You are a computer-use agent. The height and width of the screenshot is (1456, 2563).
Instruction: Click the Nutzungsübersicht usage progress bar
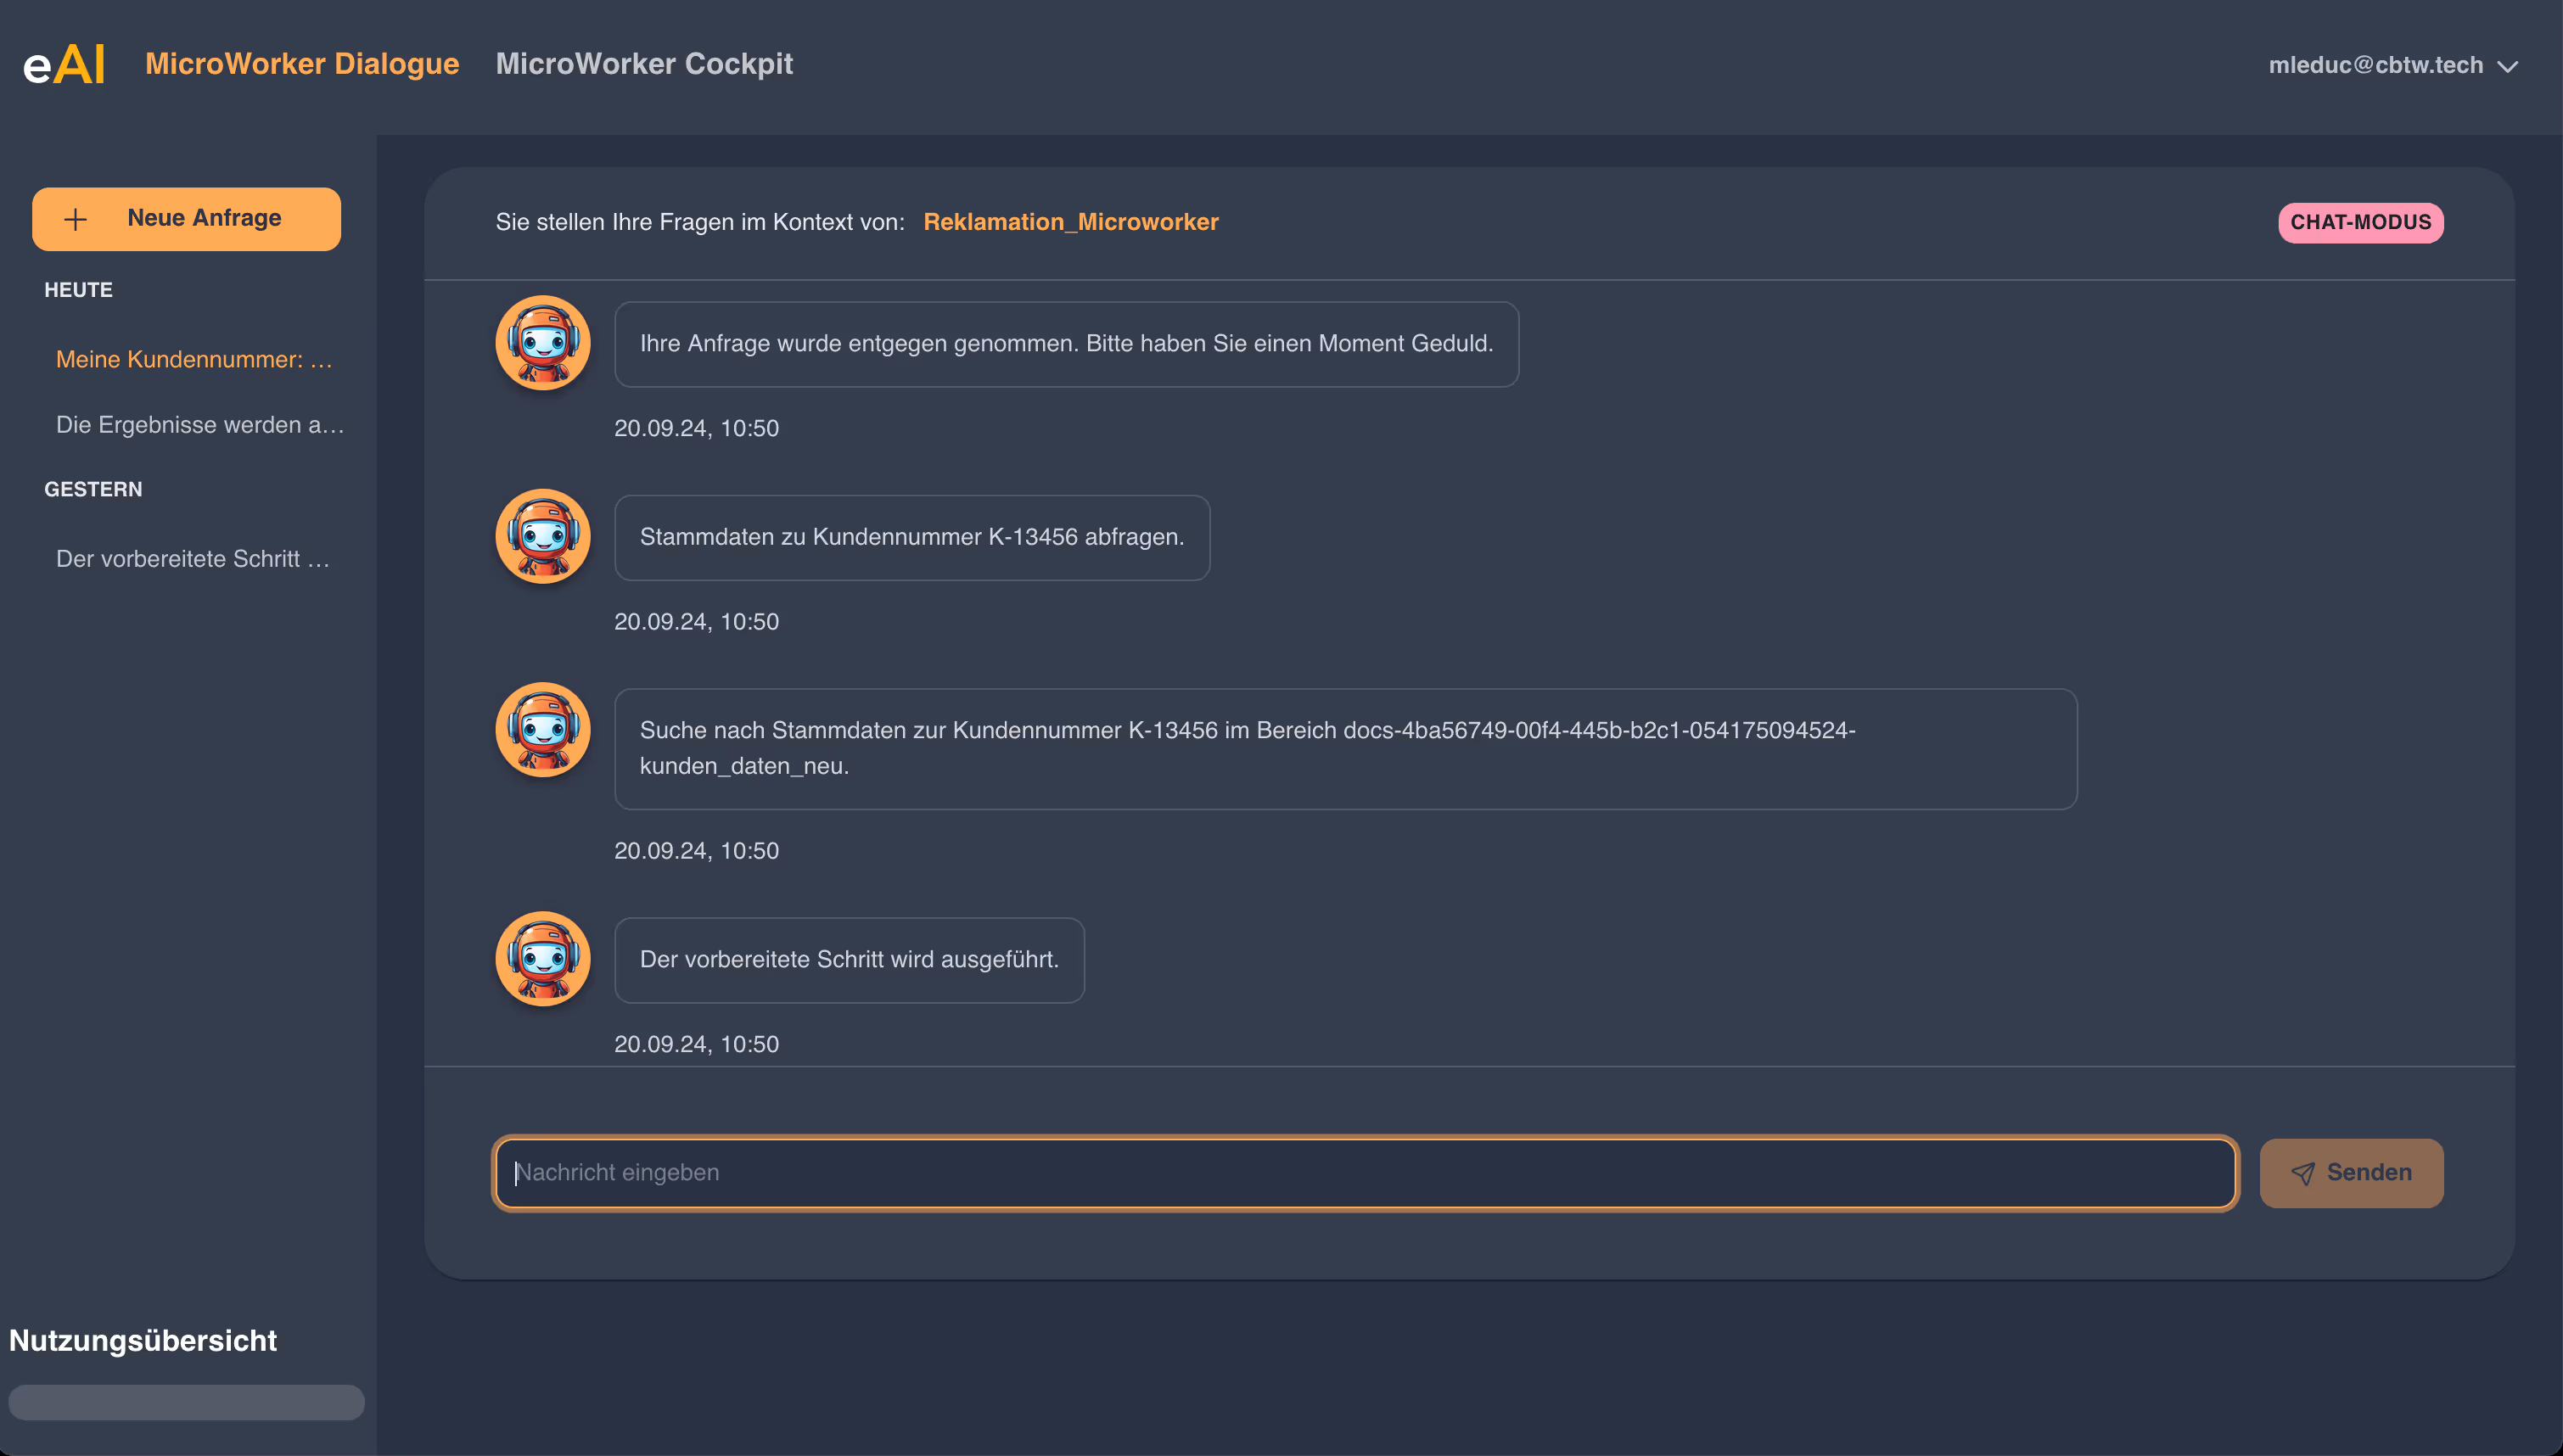click(186, 1402)
